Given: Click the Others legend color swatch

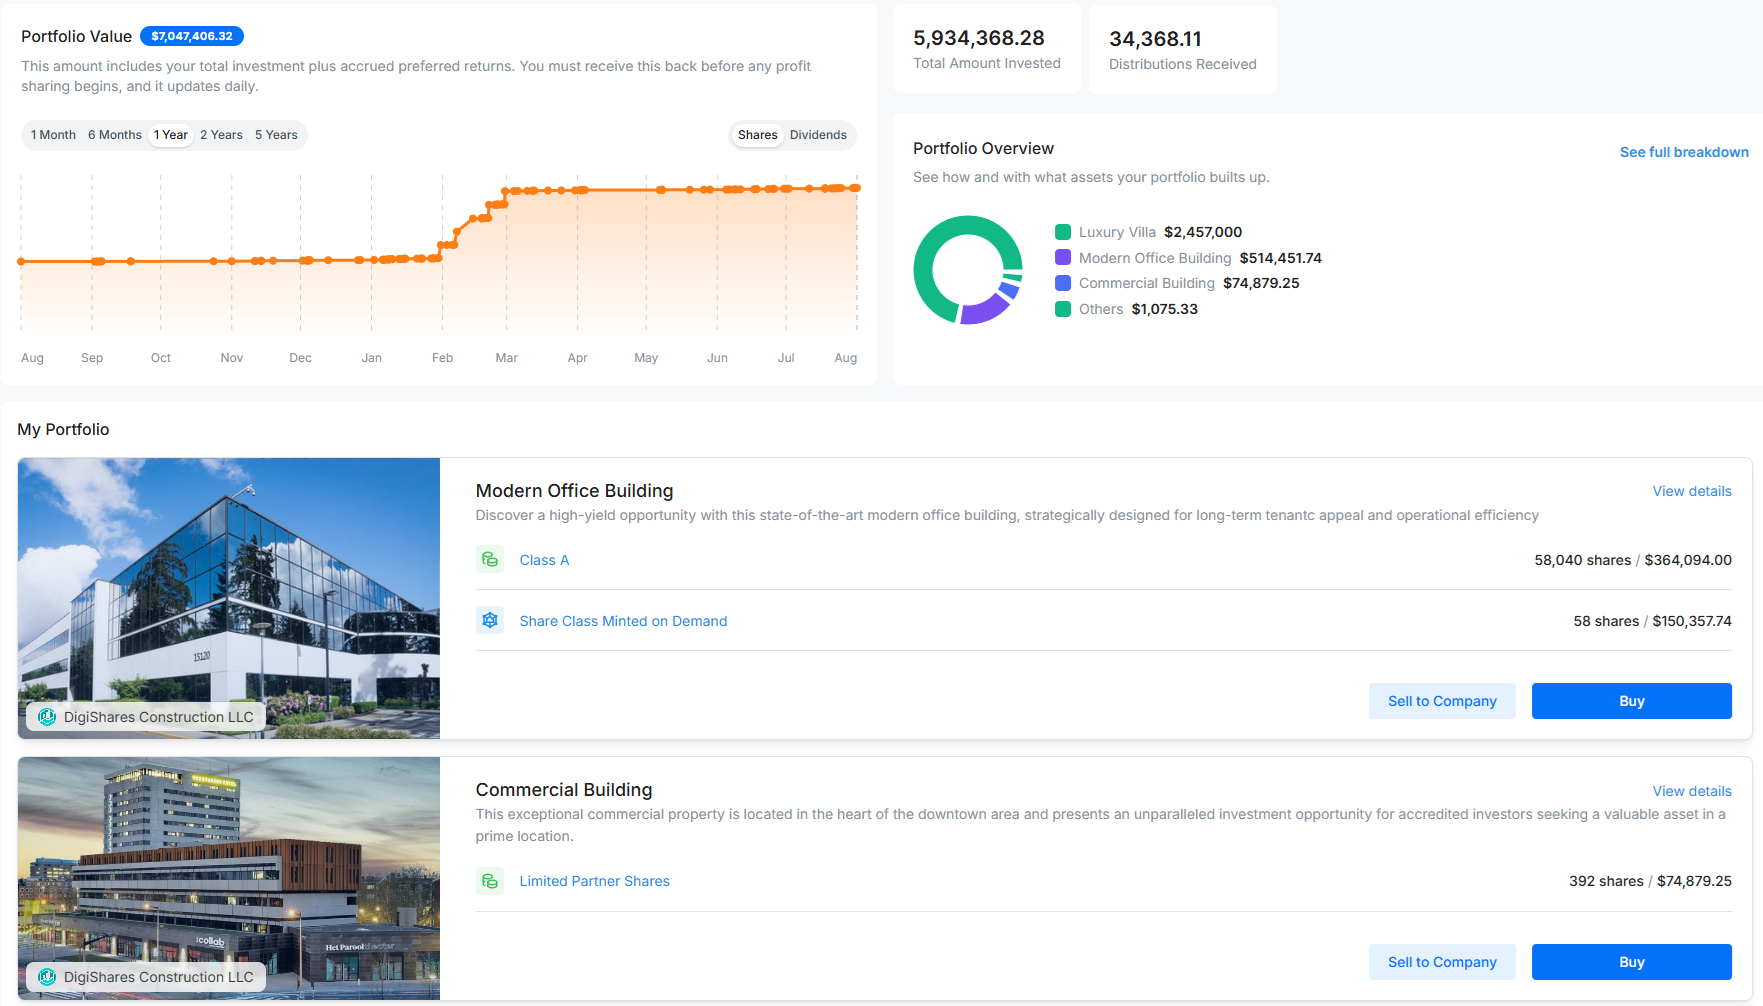Looking at the screenshot, I should pyautogui.click(x=1063, y=309).
